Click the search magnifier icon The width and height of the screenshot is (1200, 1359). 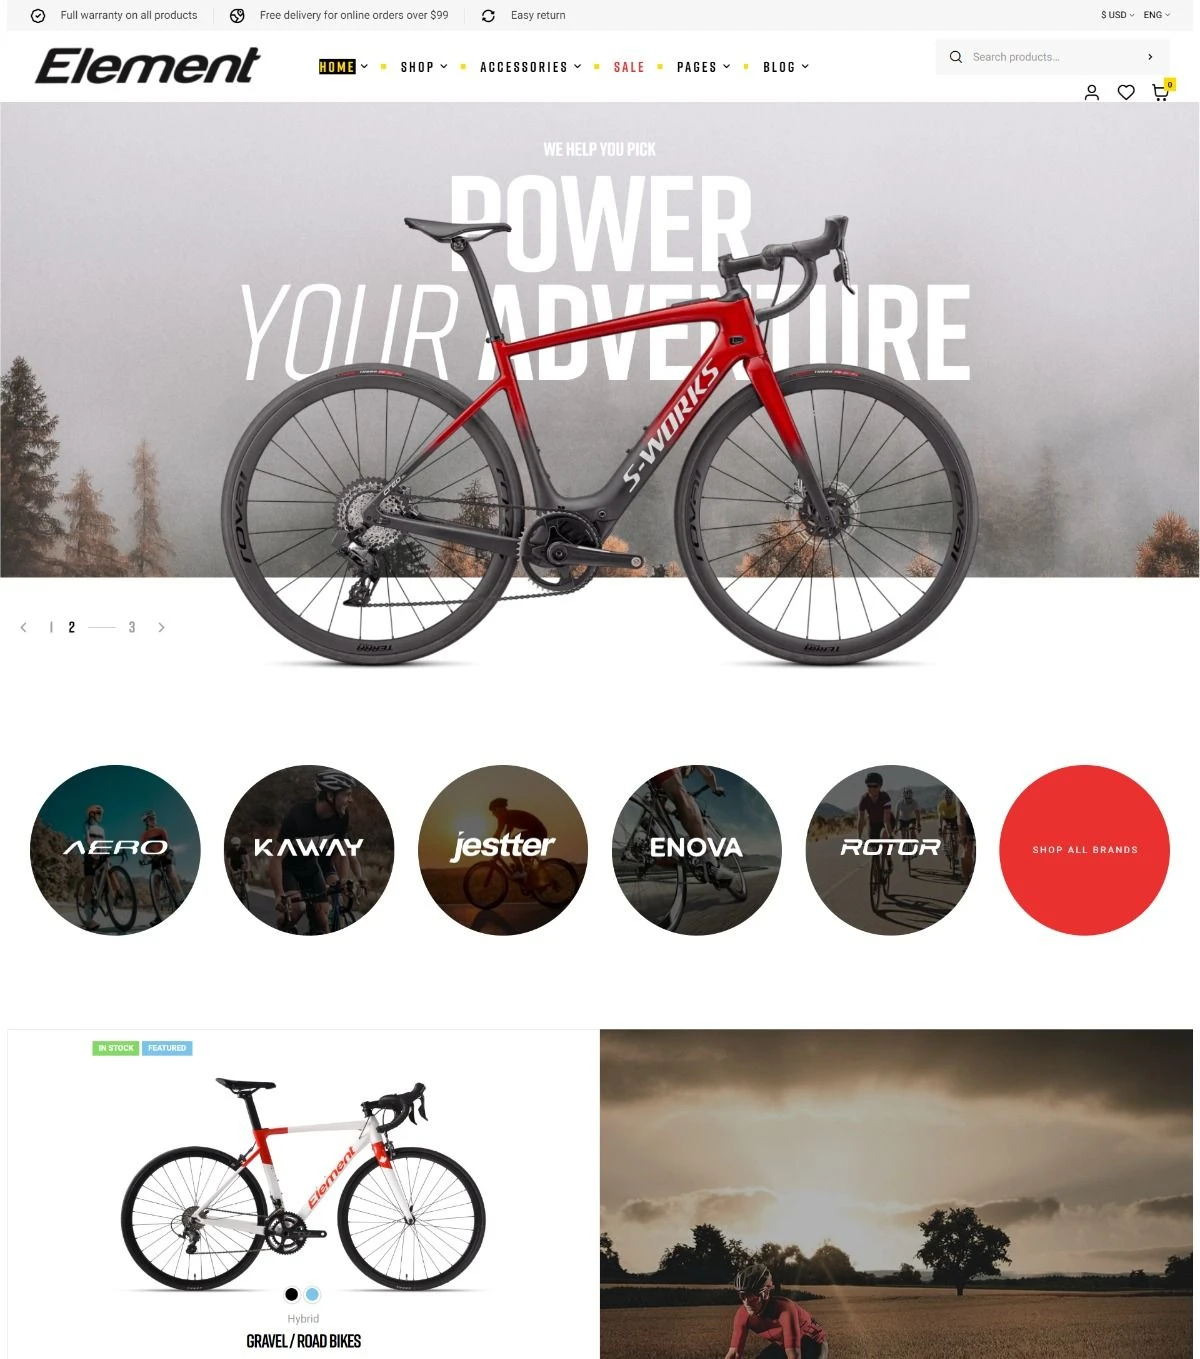[956, 57]
